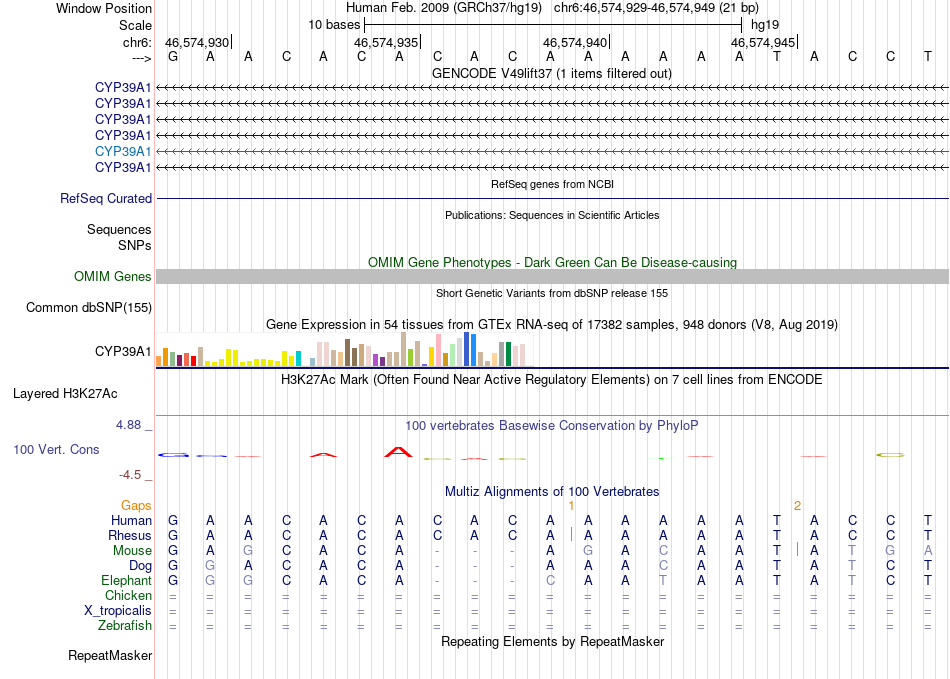This screenshot has height=679, width=950.
Task: Click the orange Gaps label
Action: (x=136, y=506)
